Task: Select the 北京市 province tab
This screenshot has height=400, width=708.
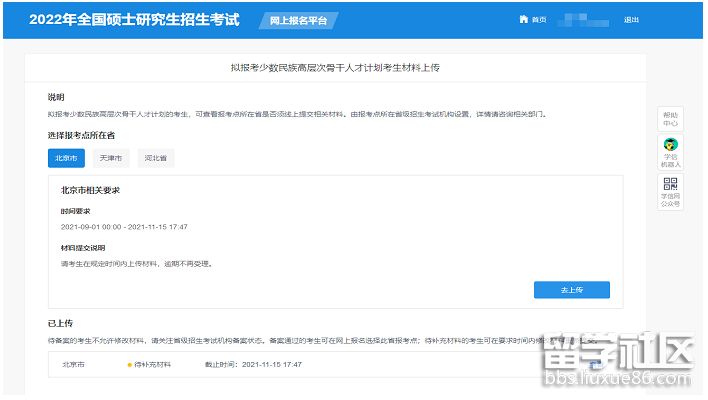Action: point(66,158)
